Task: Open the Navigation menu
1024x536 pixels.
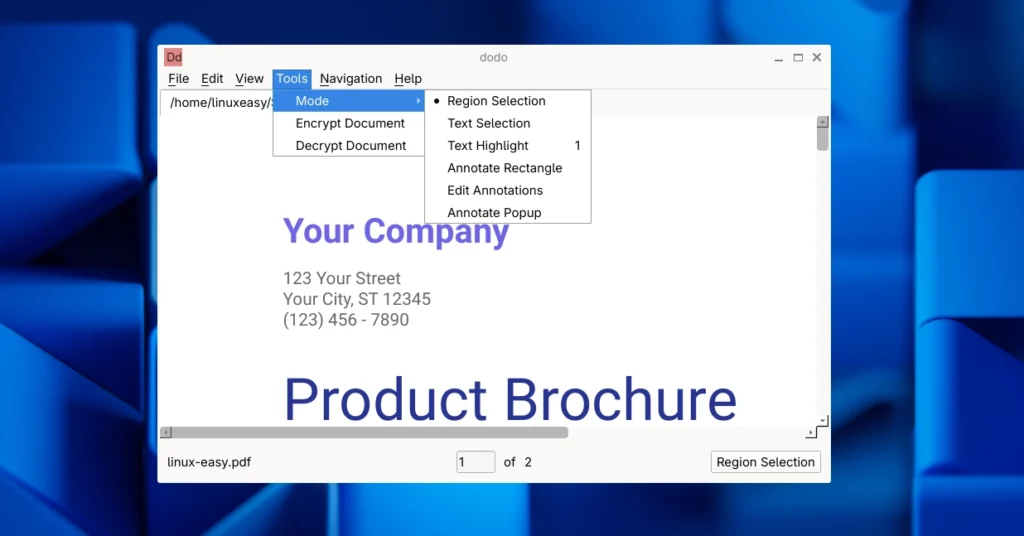Action: click(x=350, y=79)
